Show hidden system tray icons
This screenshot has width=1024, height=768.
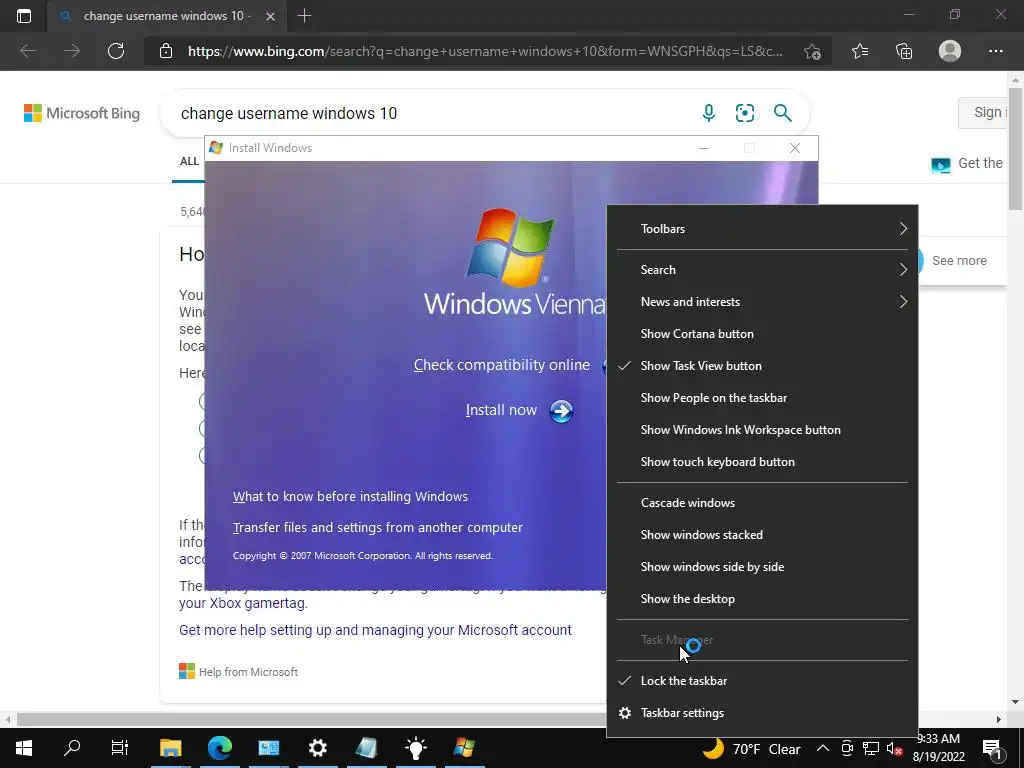823,748
